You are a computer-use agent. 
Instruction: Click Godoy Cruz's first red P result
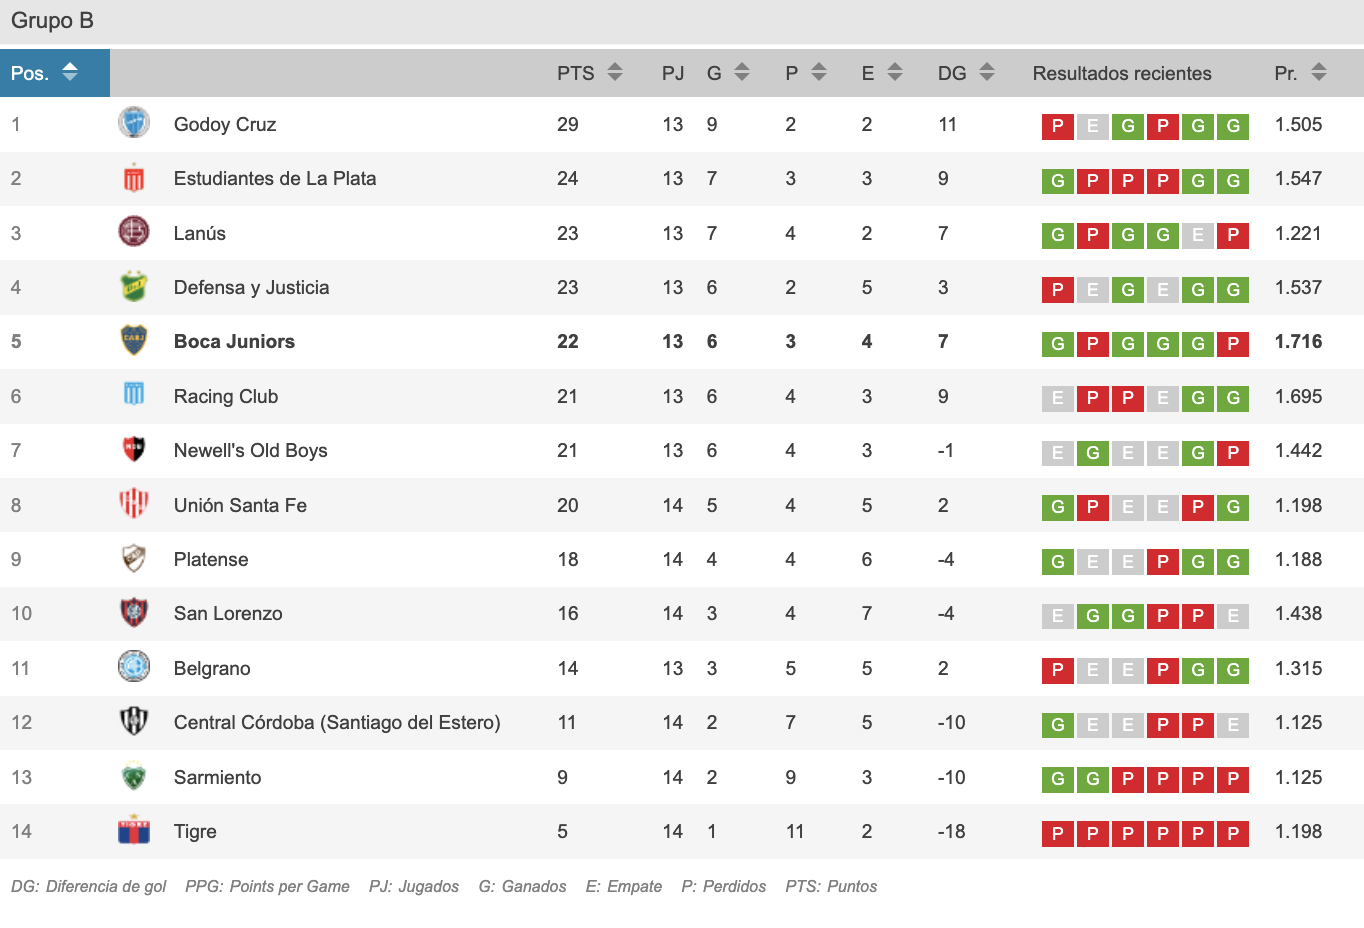coord(1057,126)
